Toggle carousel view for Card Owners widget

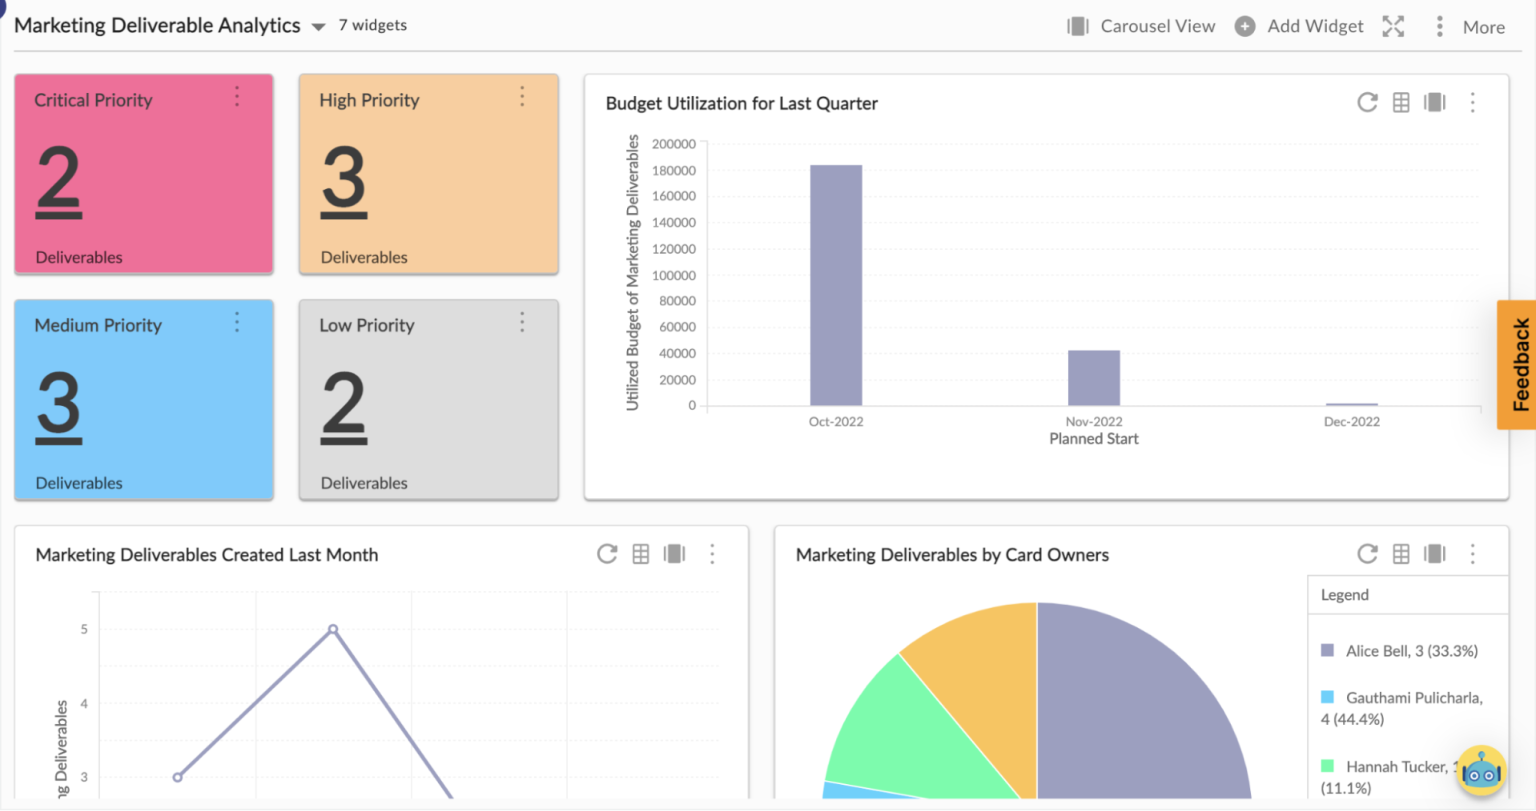click(1434, 554)
